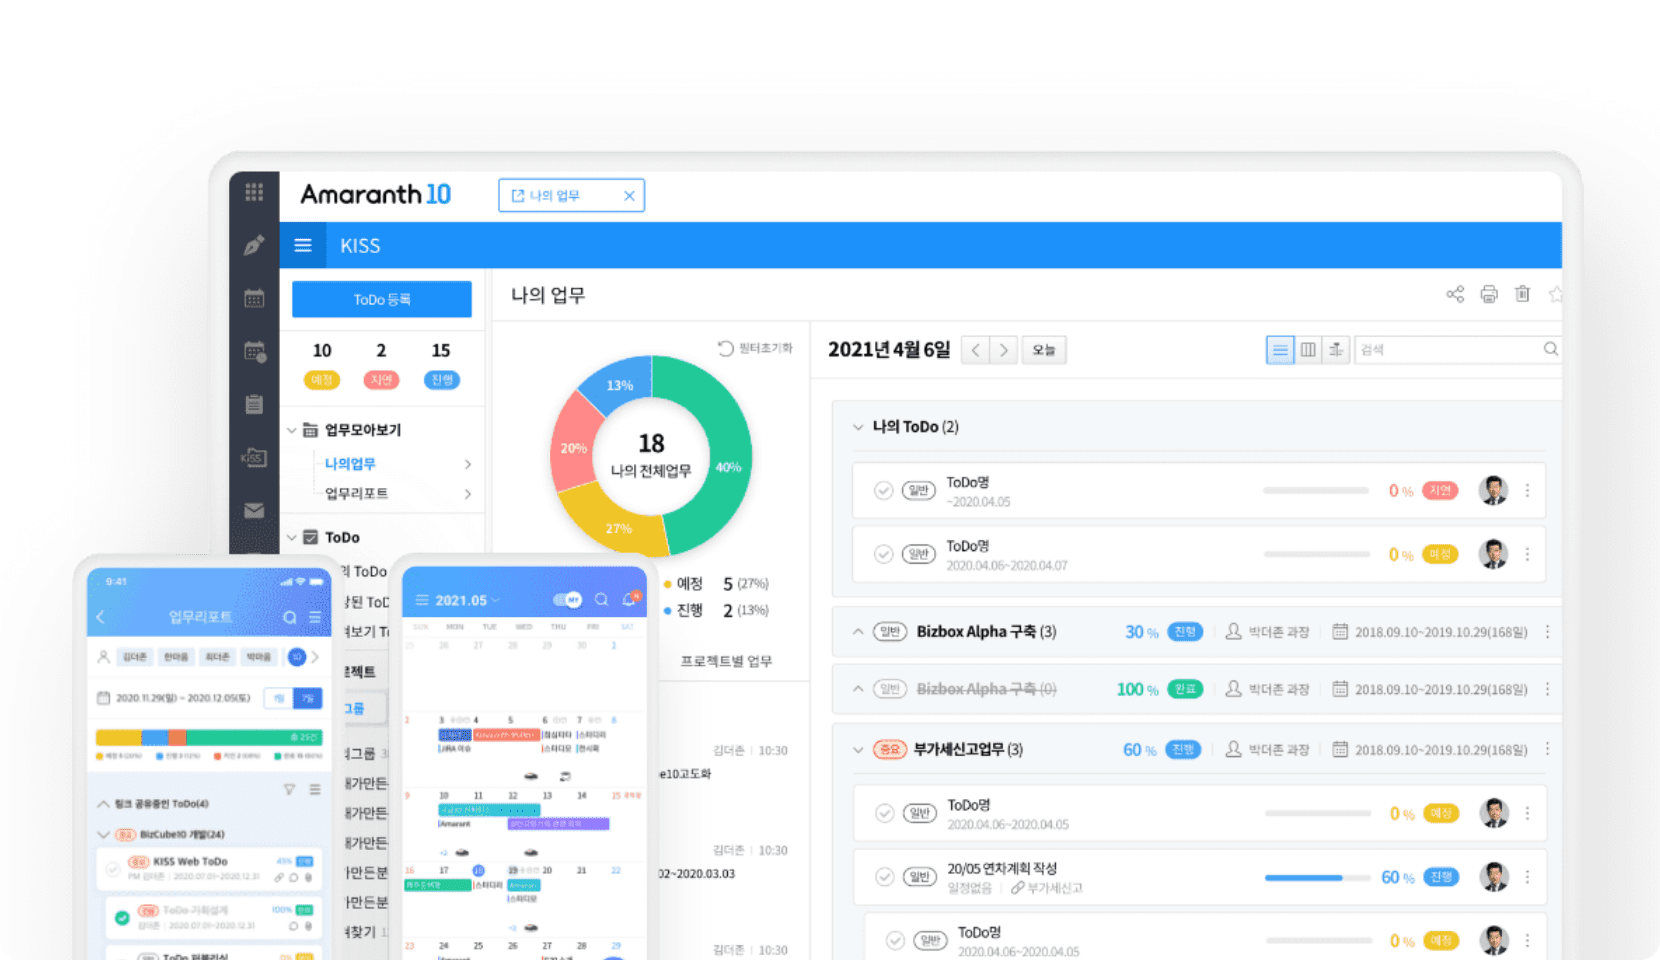Open the 업무리포트 sidebar menu item

(x=356, y=494)
